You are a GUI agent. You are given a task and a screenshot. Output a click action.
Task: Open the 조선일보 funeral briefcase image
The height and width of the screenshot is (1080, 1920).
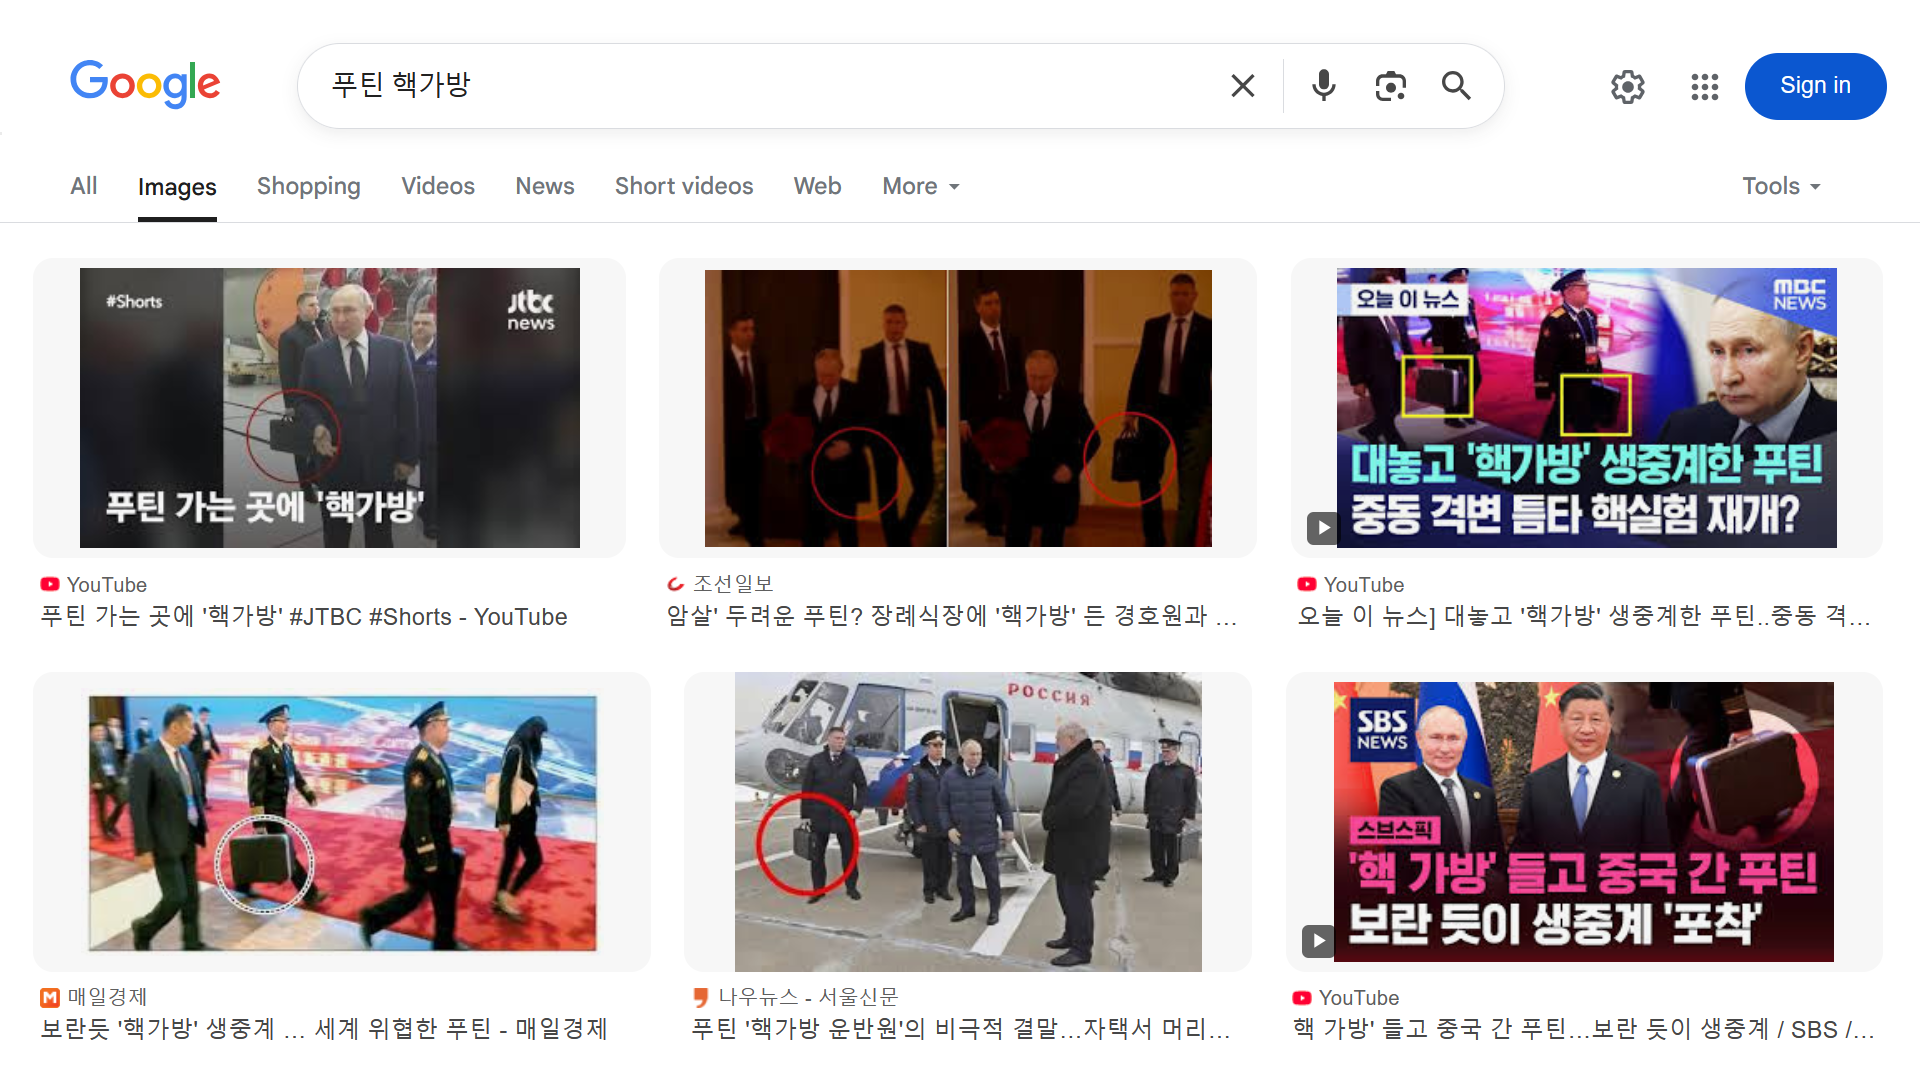coord(957,408)
